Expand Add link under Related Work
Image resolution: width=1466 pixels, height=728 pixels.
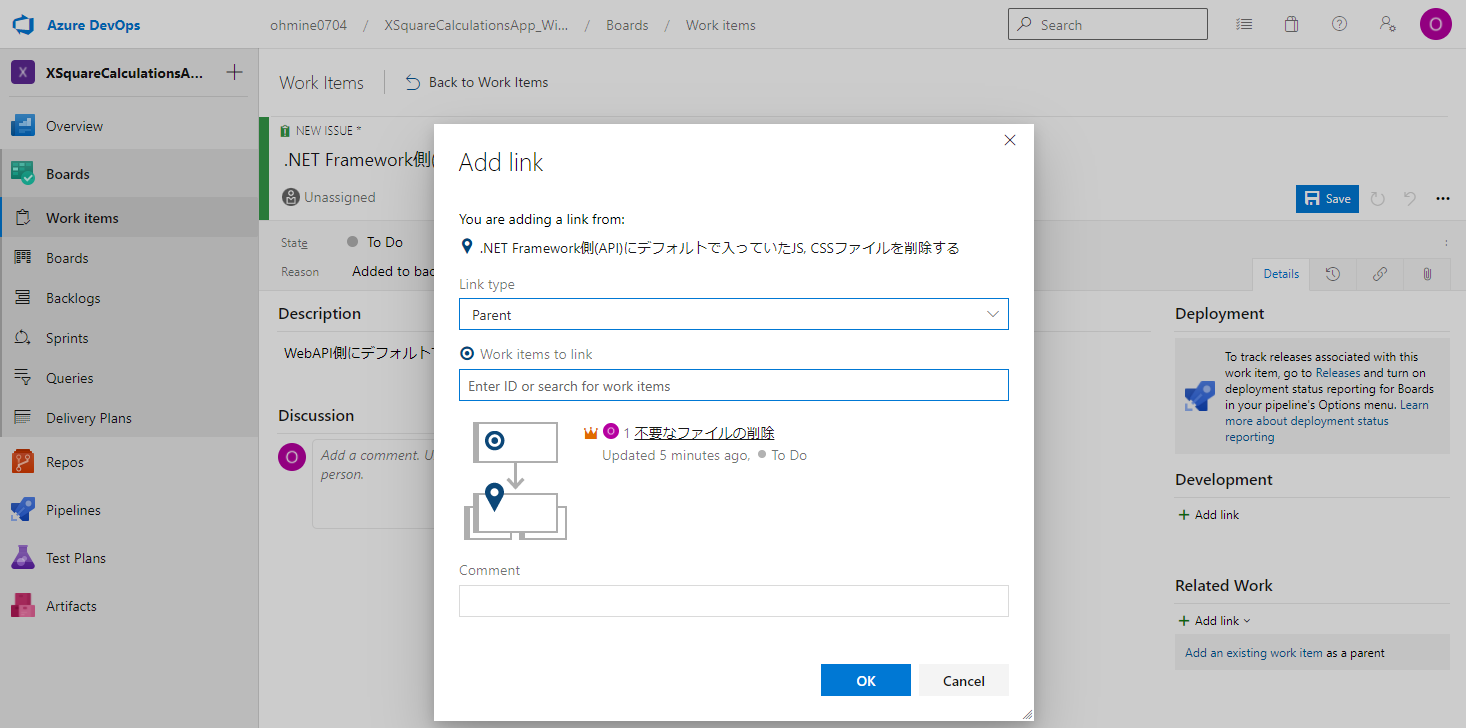point(1215,620)
